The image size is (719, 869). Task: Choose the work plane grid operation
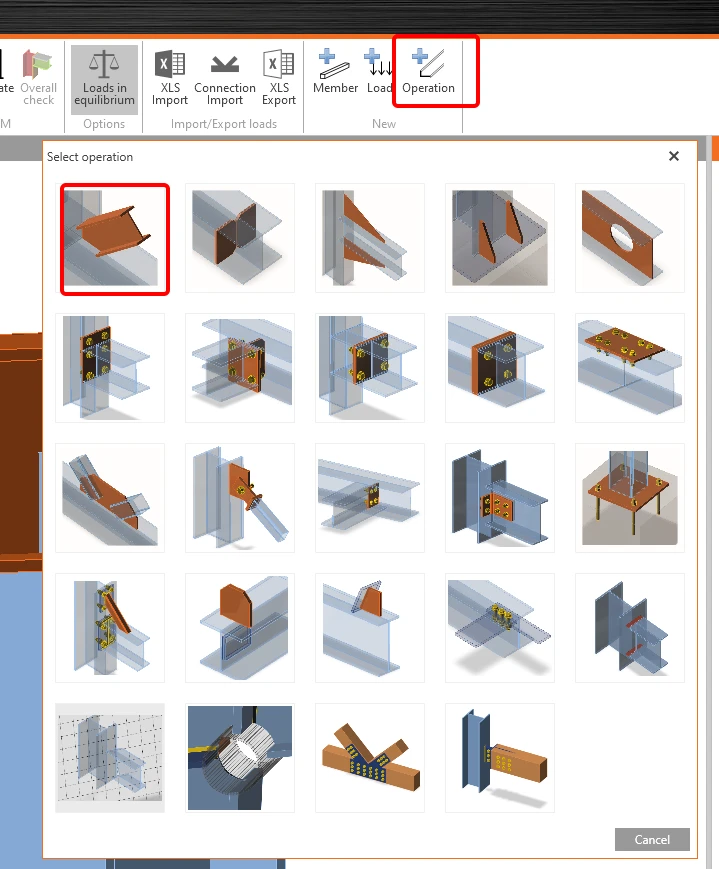pyautogui.click(x=110, y=758)
